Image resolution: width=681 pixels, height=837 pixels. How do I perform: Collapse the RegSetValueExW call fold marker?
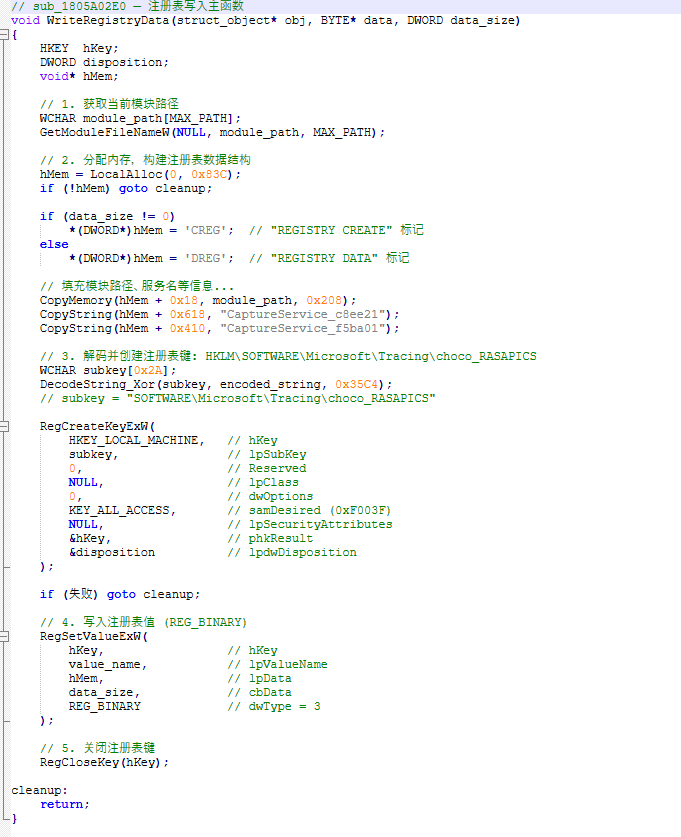click(x=4, y=636)
